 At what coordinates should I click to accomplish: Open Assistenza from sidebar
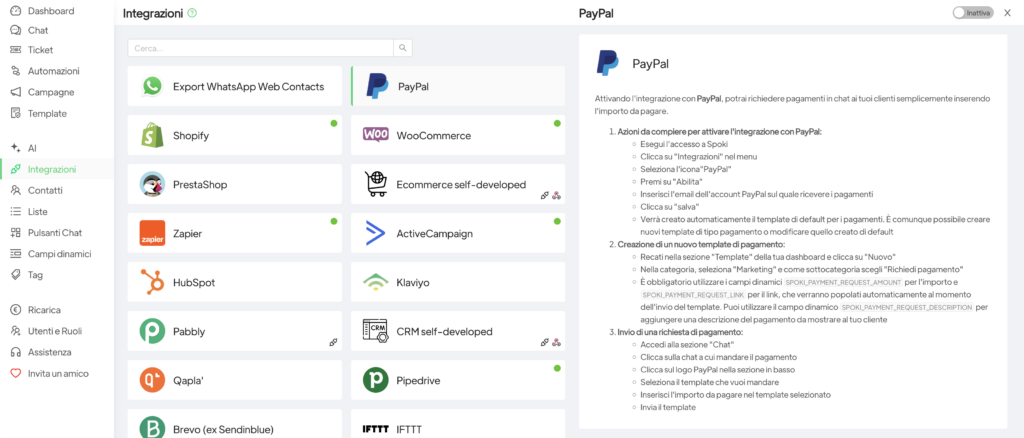click(49, 352)
